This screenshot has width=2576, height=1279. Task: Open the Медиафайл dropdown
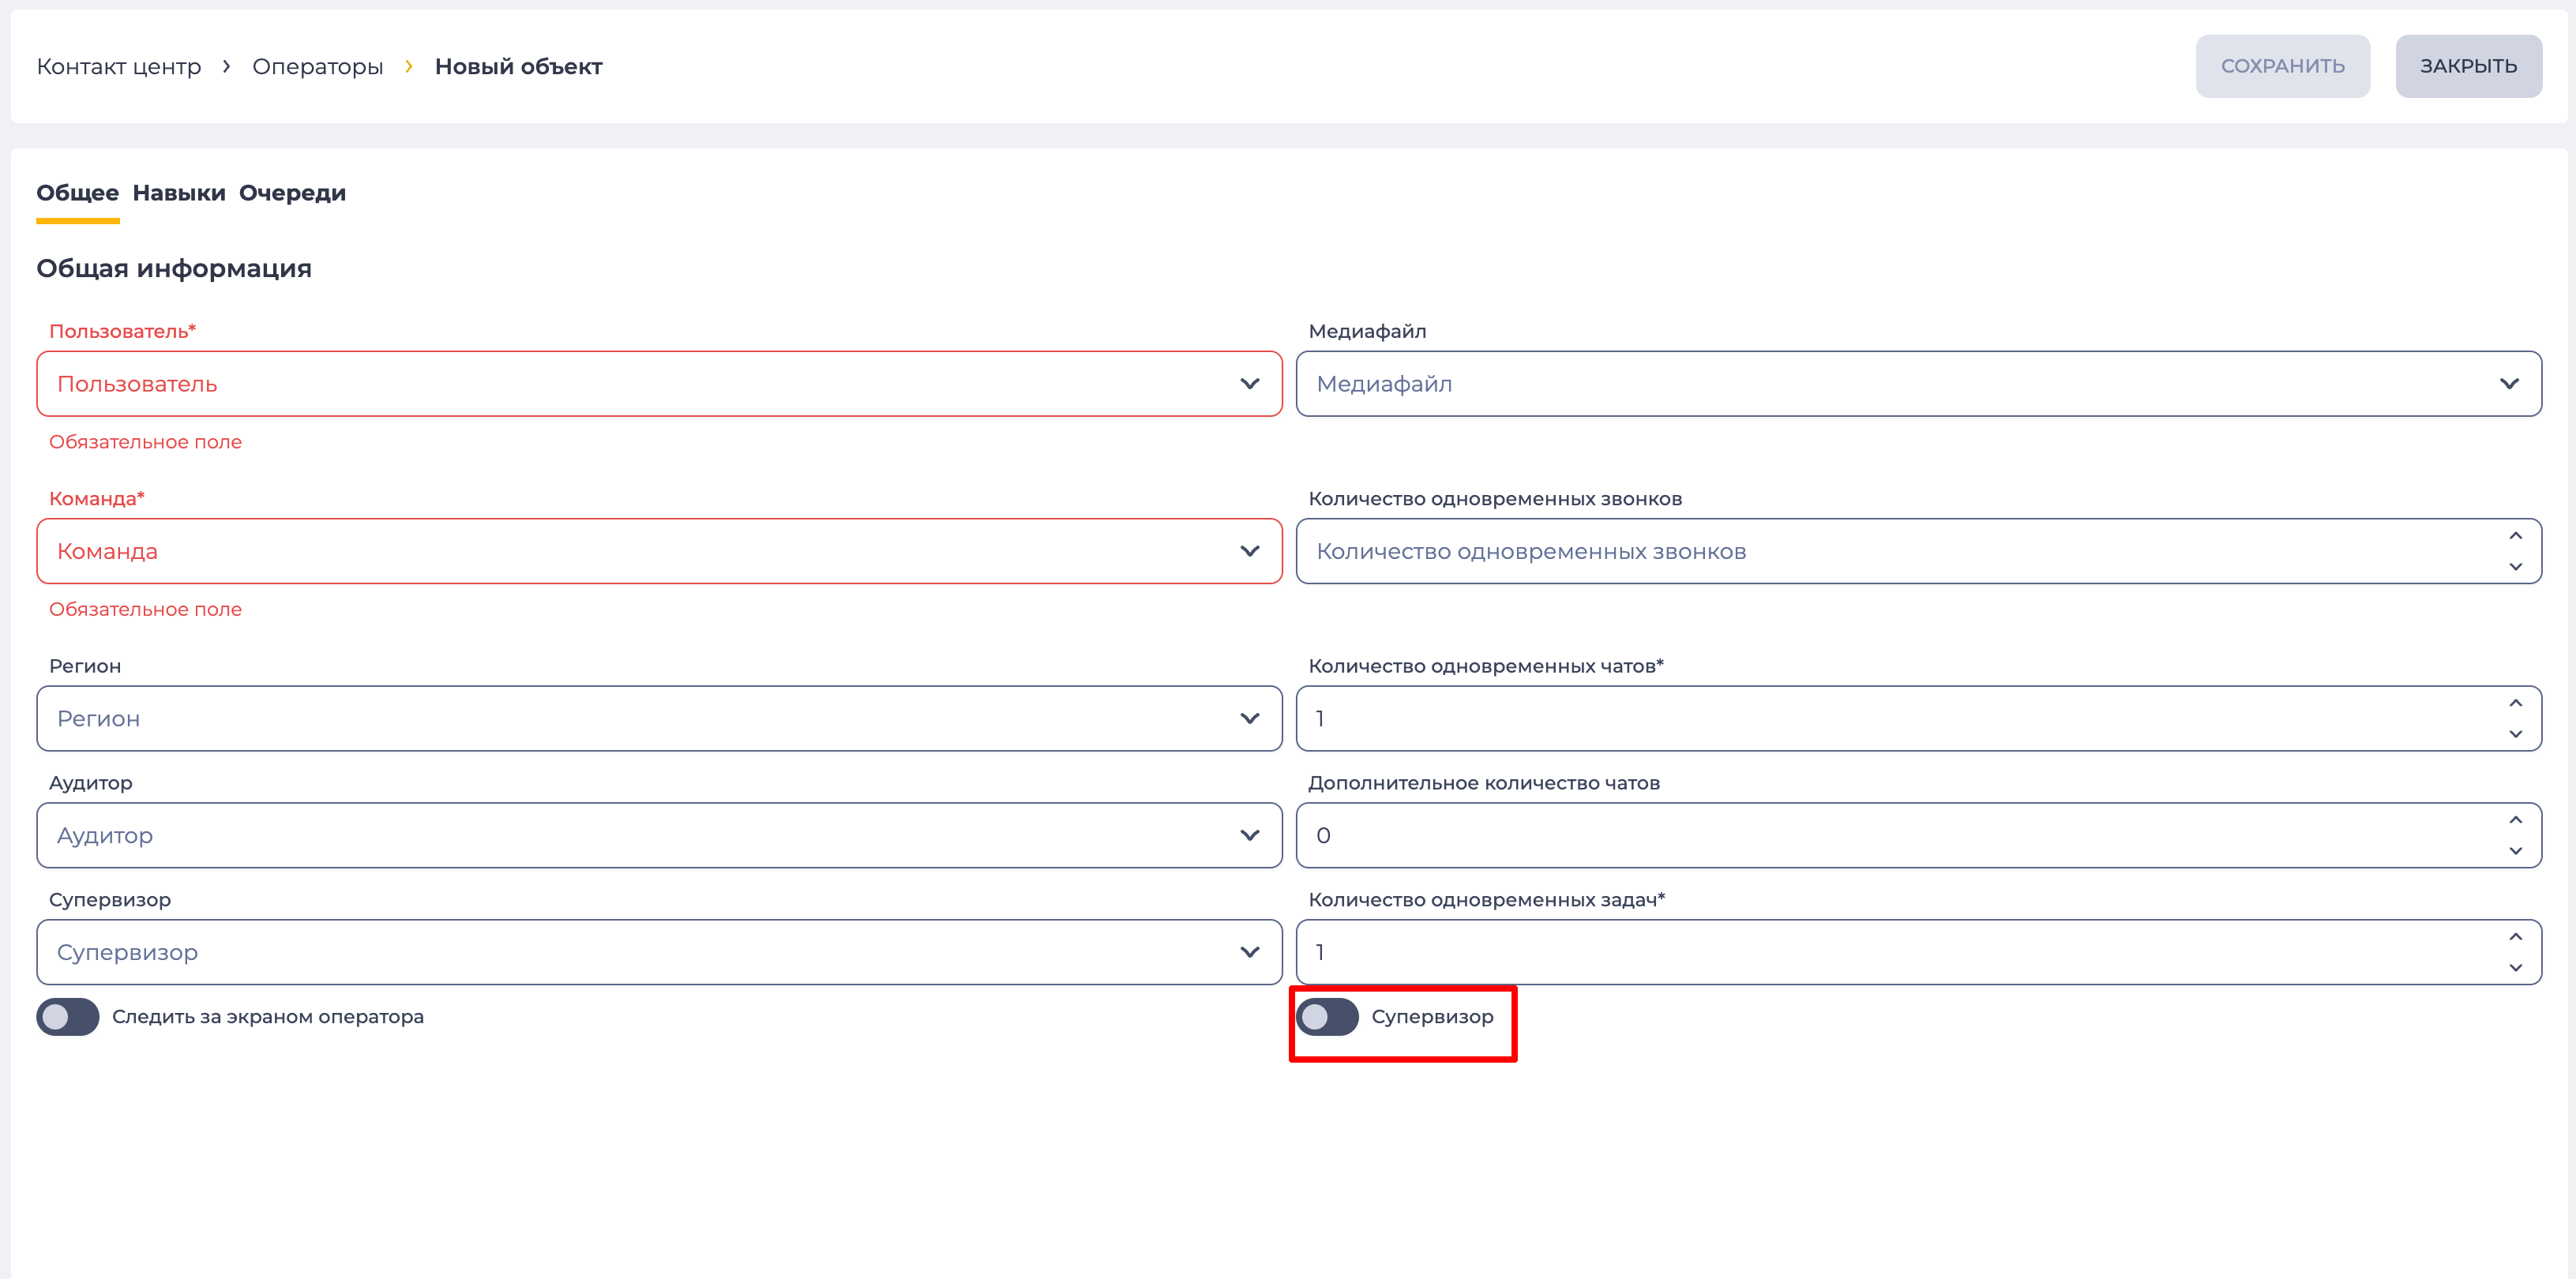click(x=1918, y=384)
